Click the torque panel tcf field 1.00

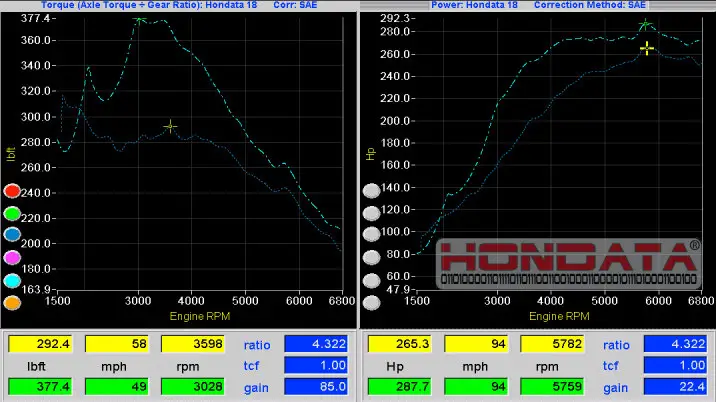click(x=316, y=365)
